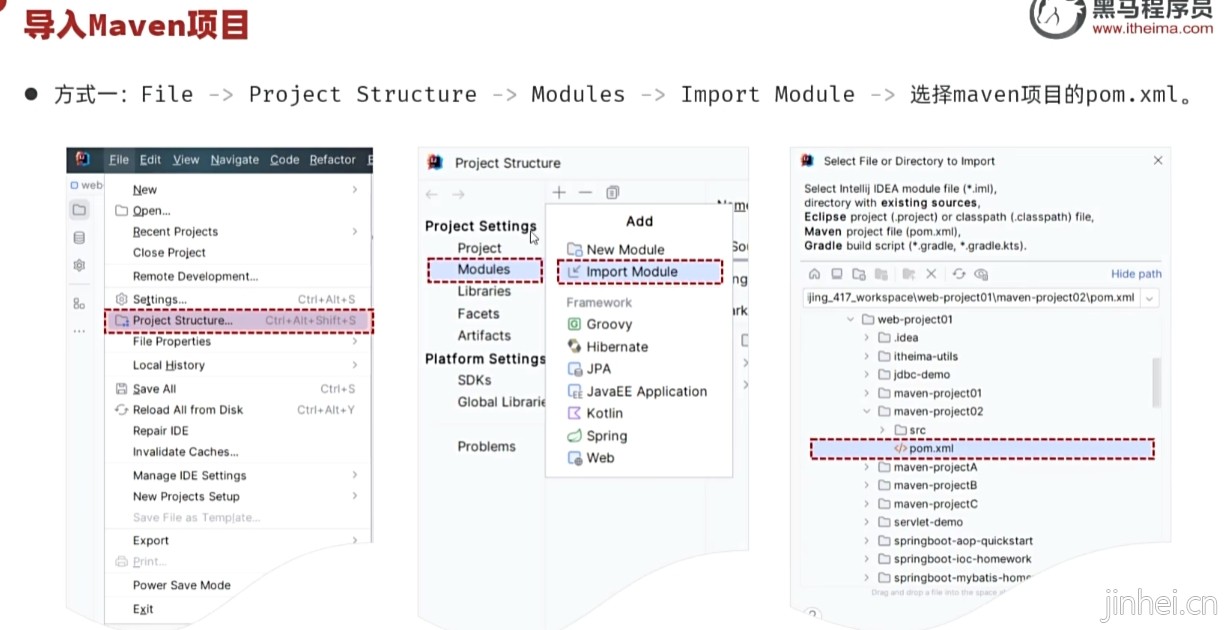Click the import dialog tree vertical scrollbar

[1157, 382]
